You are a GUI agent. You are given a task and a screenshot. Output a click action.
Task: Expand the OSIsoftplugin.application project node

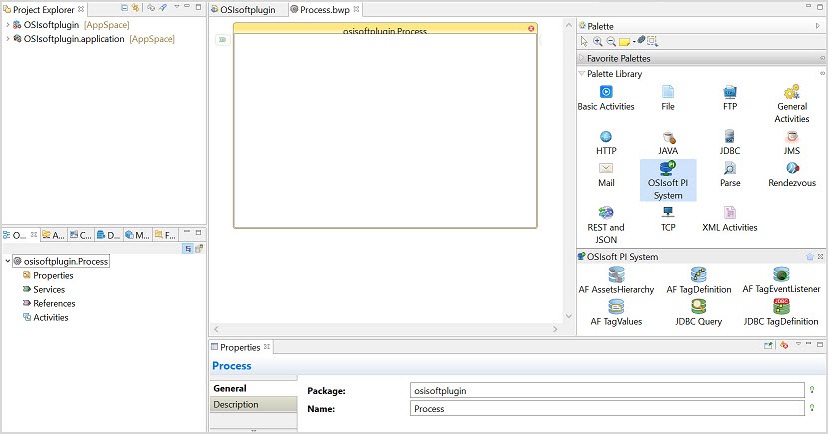point(7,39)
